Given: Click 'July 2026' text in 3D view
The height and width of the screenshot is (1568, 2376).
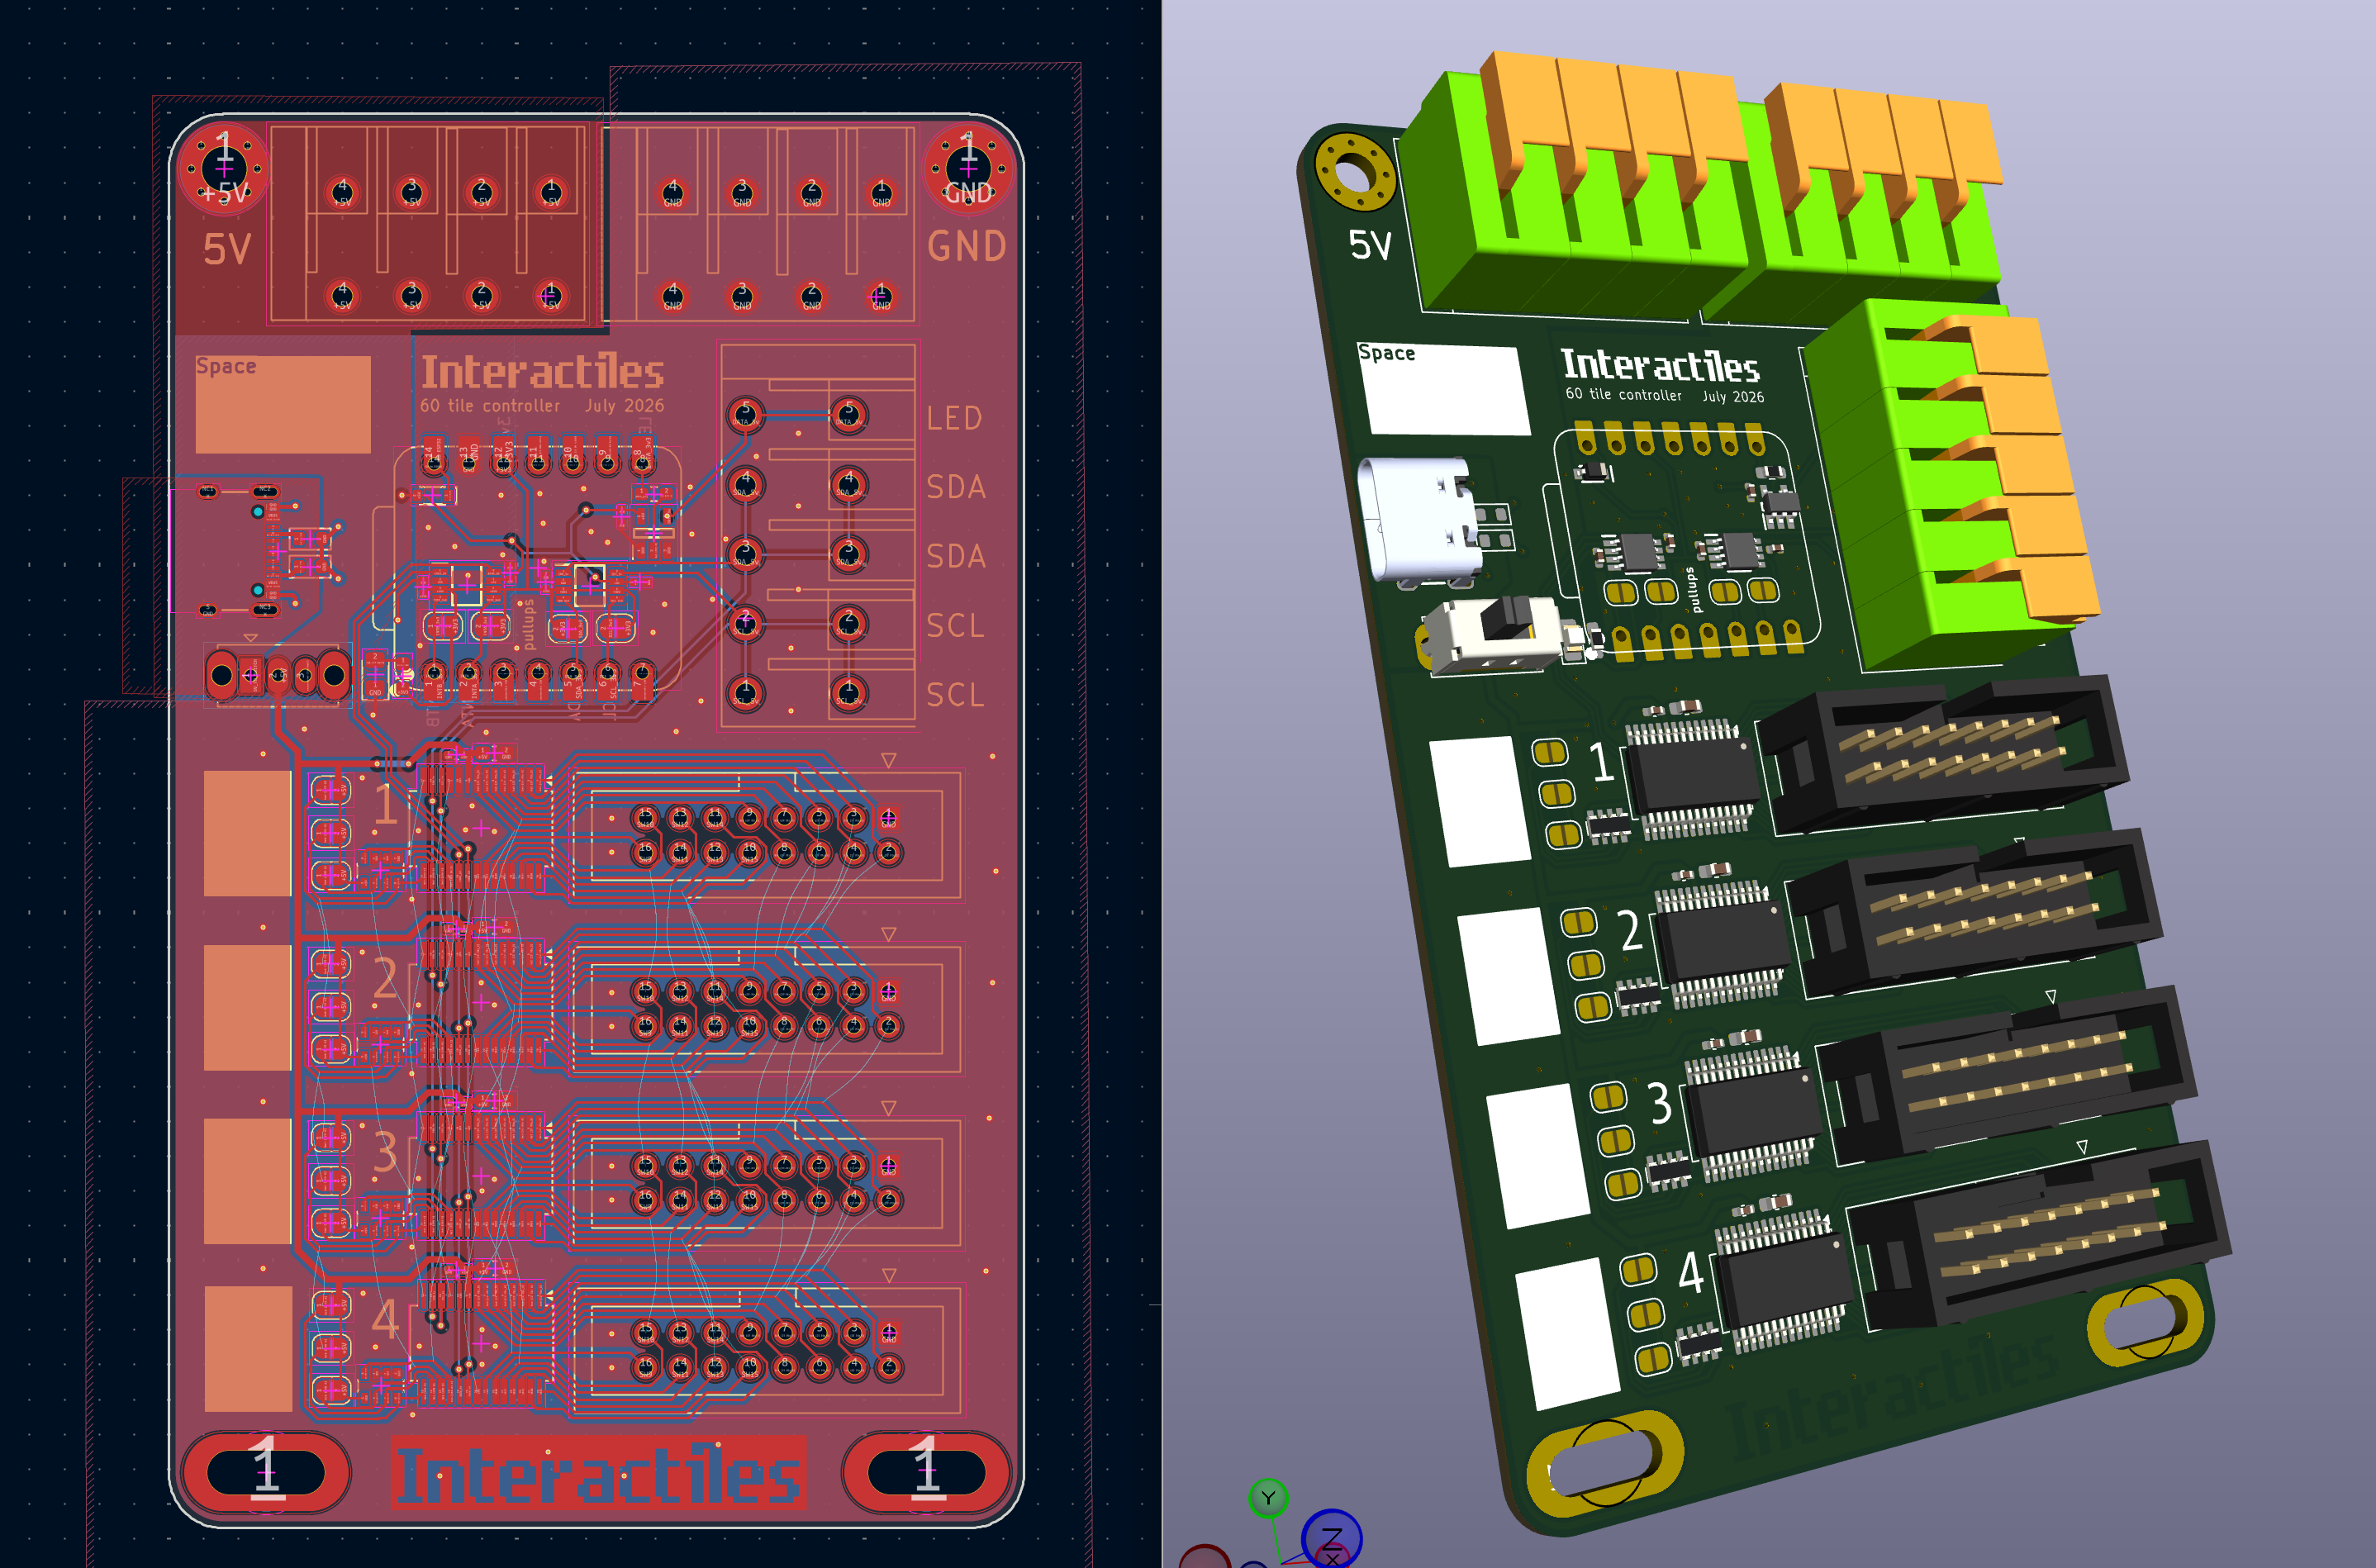Looking at the screenshot, I should [1733, 396].
